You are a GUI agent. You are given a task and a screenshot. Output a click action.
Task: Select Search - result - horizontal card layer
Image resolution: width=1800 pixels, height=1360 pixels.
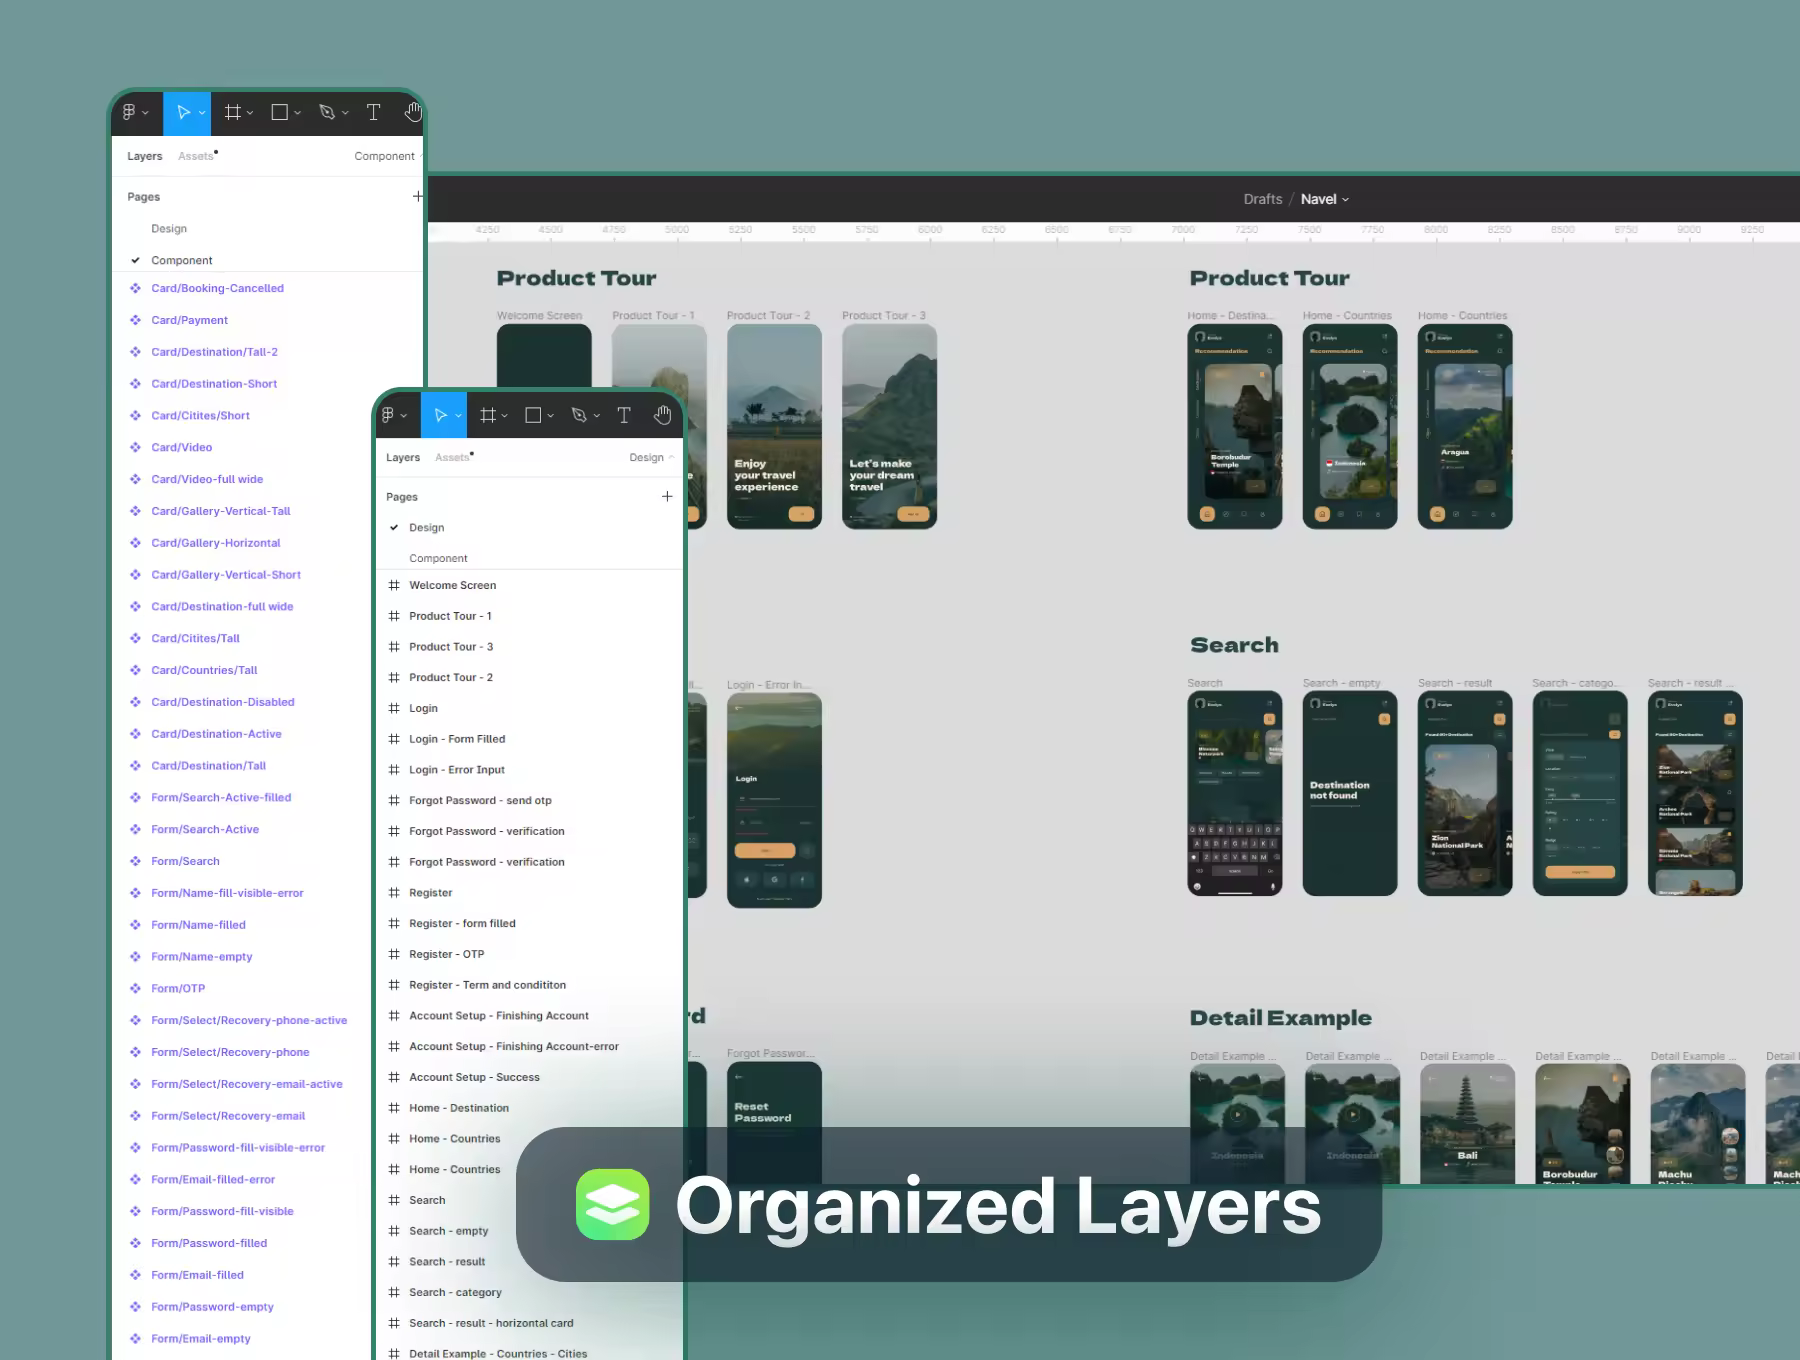[x=491, y=1323]
